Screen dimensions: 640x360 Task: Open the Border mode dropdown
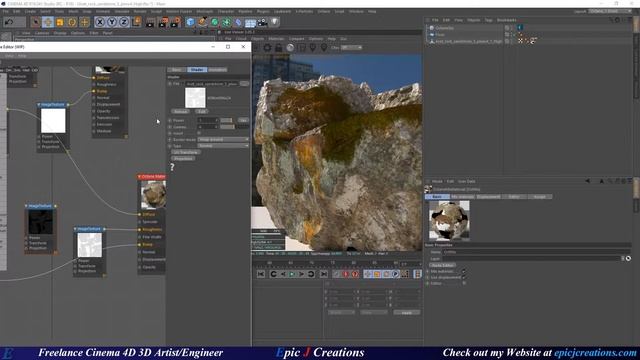coord(223,140)
